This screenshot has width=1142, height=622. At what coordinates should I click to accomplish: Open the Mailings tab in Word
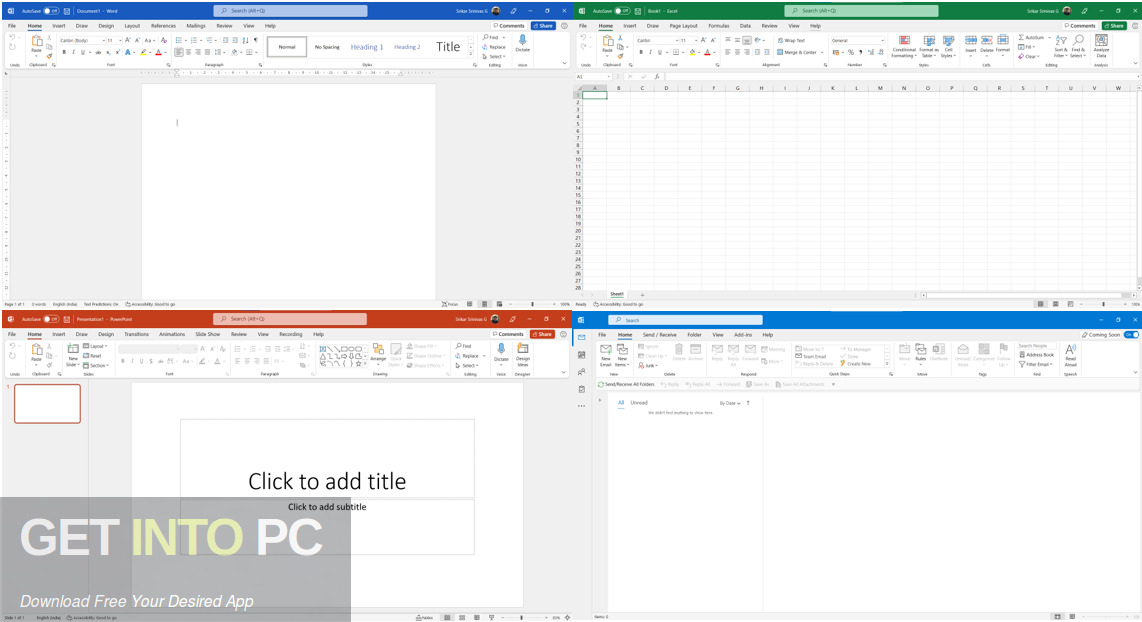click(196, 25)
